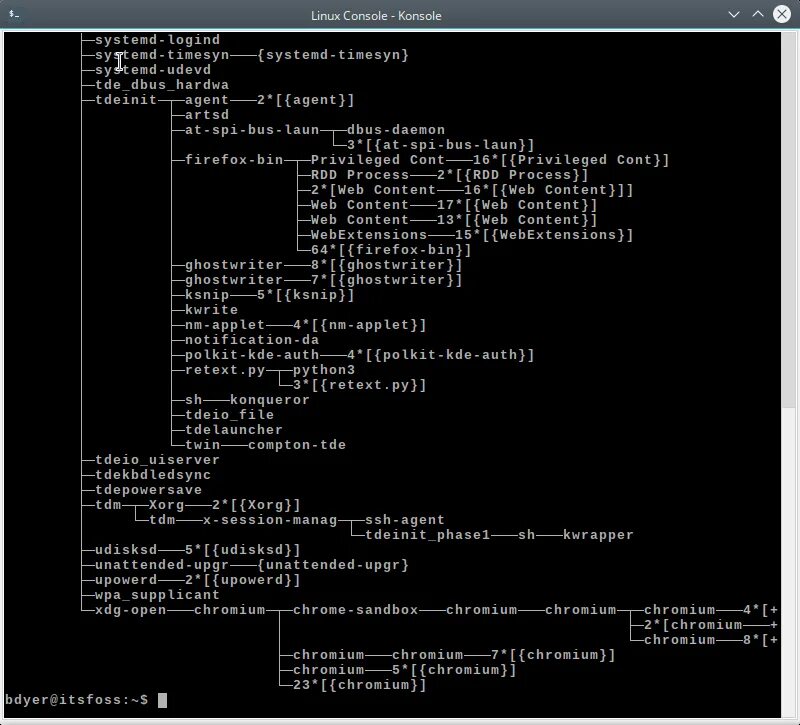Click the terminal cursor block after prompt
This screenshot has width=800, height=725.
(x=162, y=700)
